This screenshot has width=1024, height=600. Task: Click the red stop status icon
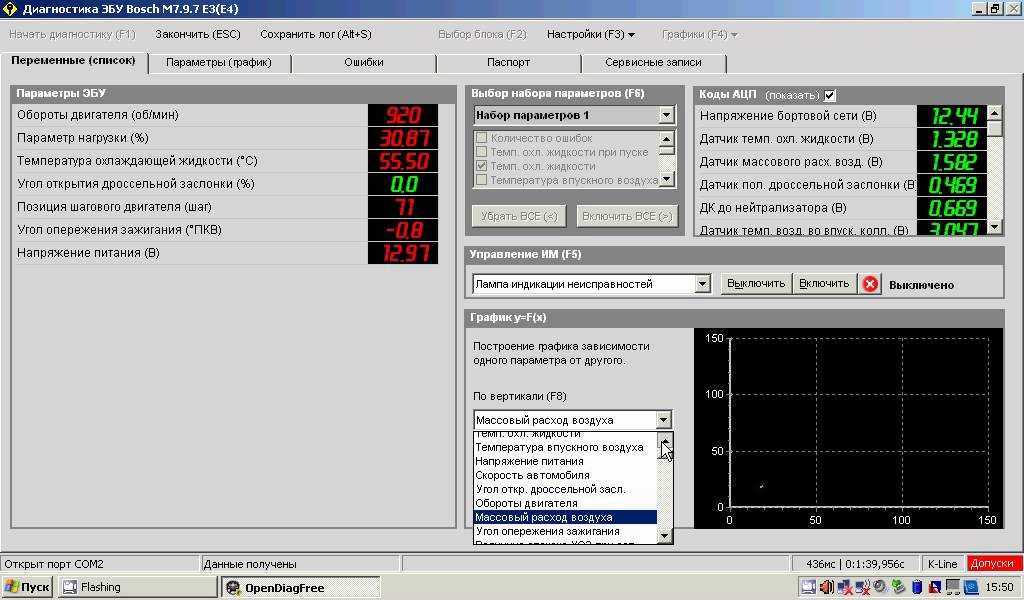(x=870, y=284)
